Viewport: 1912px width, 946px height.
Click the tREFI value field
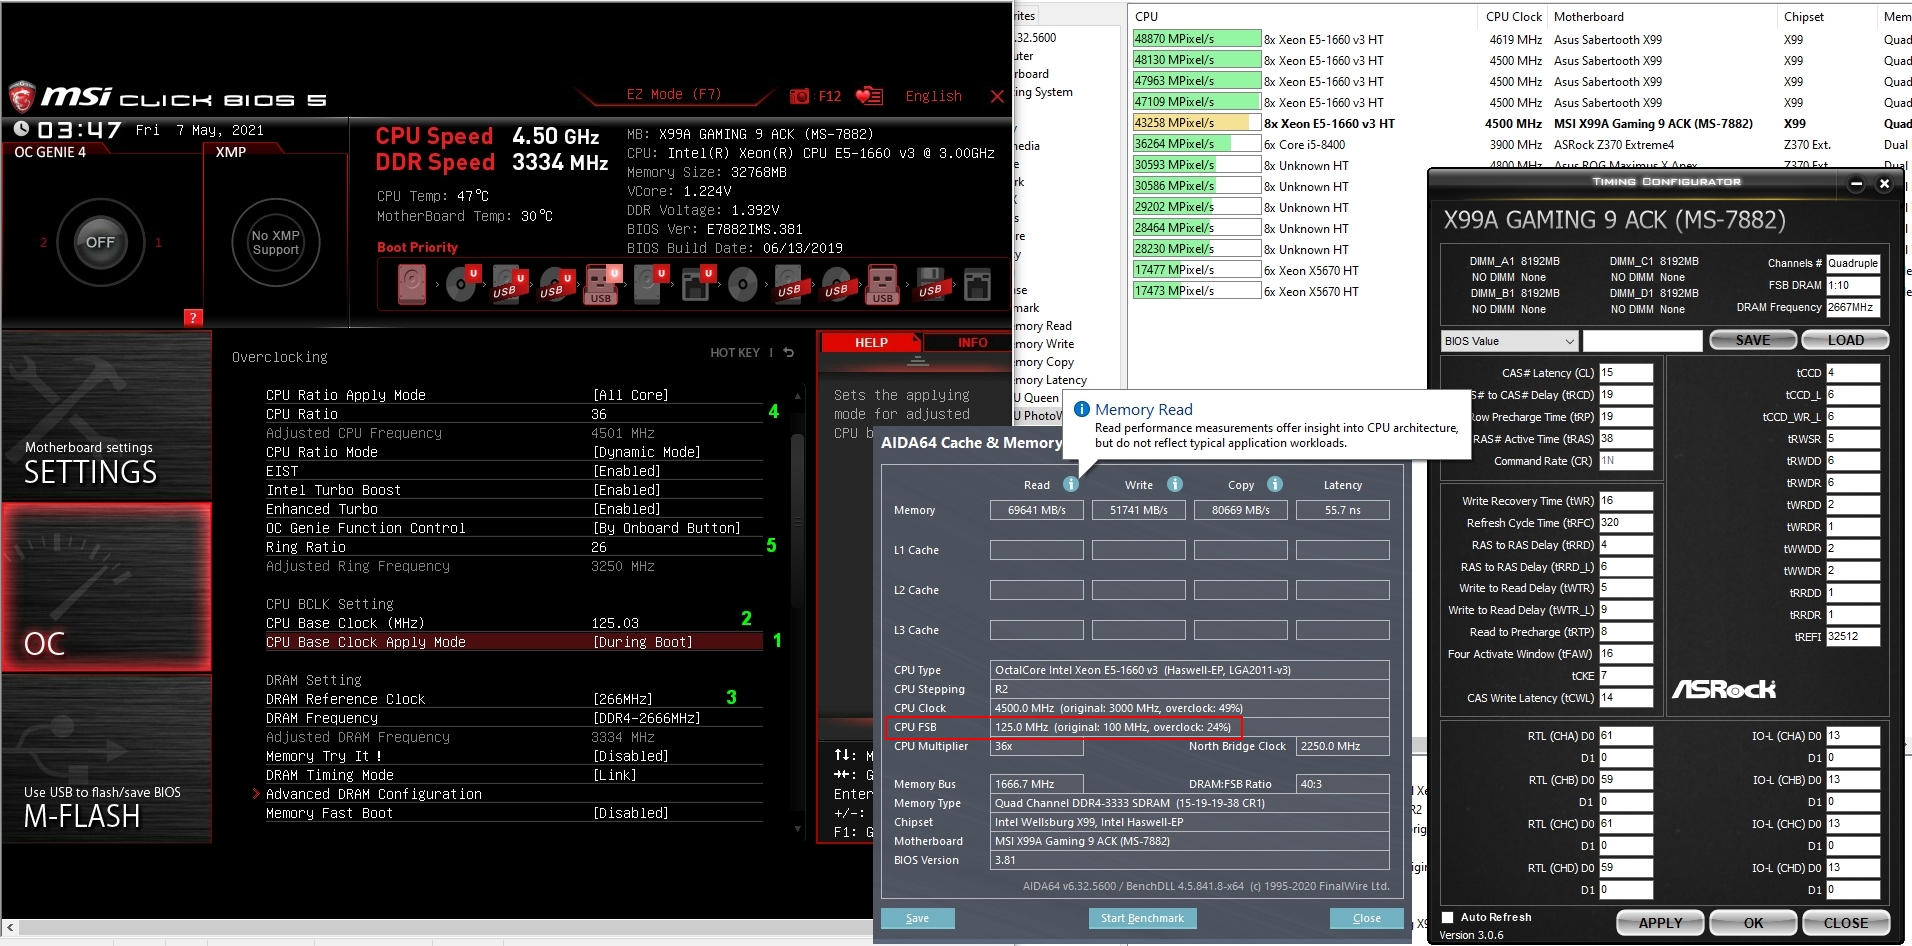[x=1852, y=636]
